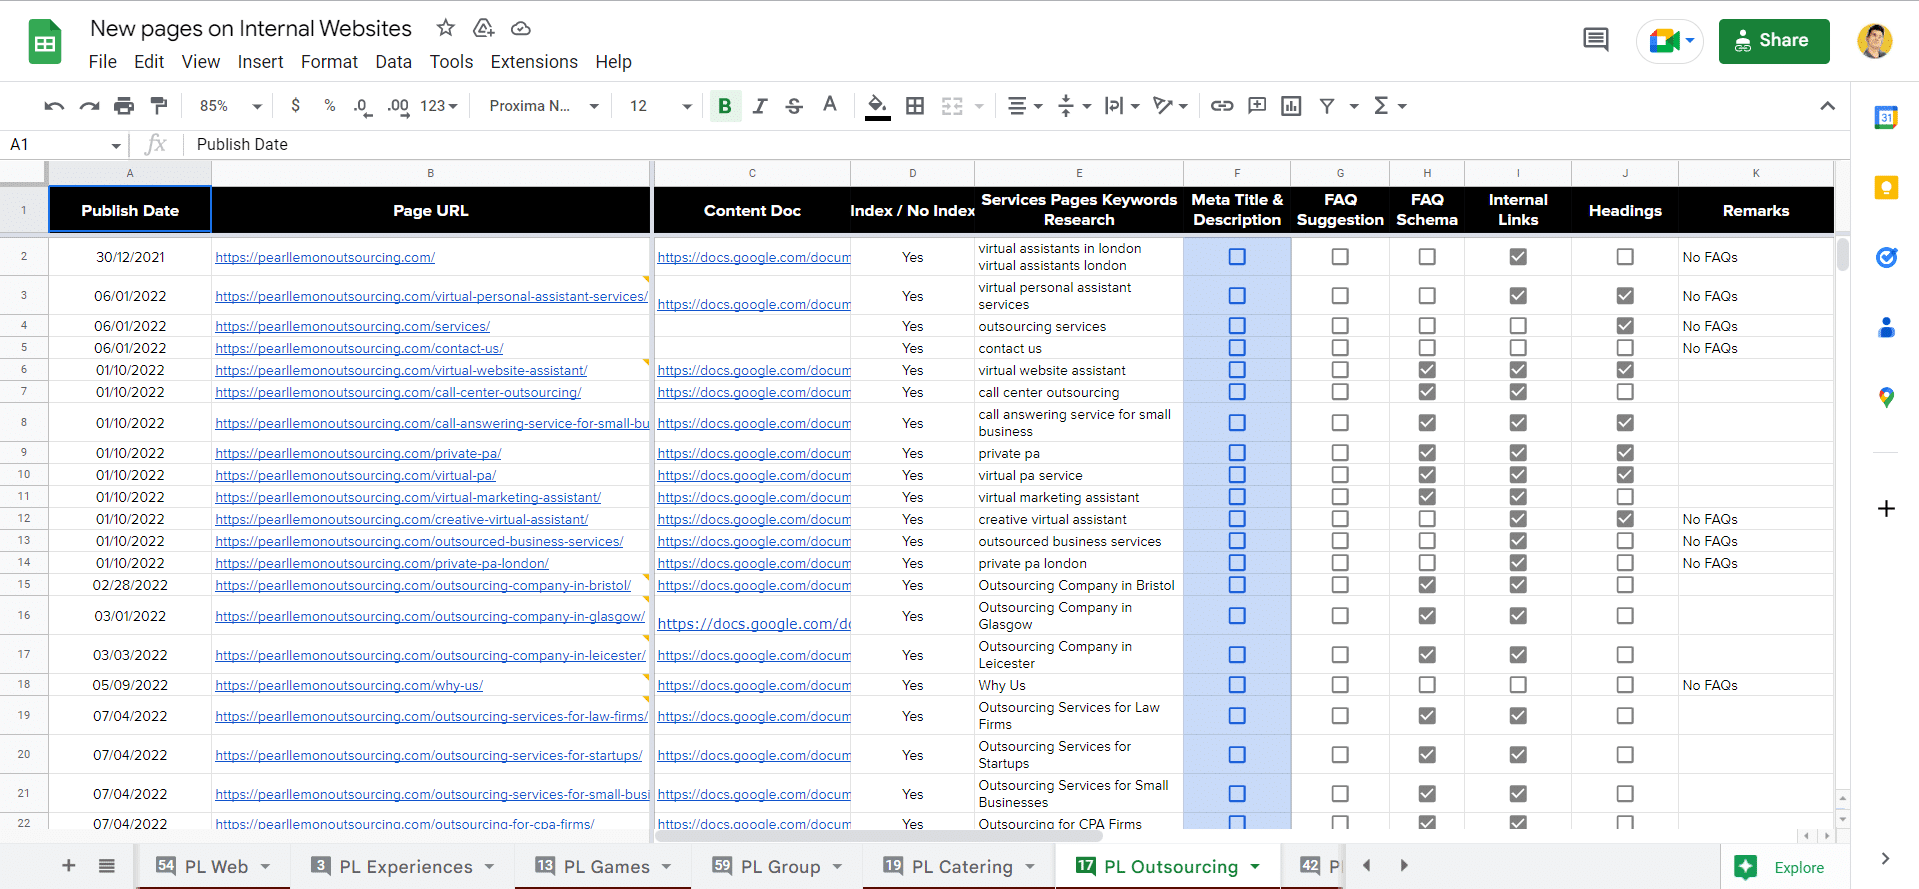The image size is (1919, 889).
Task: Open Google Maps side panel
Action: pyautogui.click(x=1886, y=398)
